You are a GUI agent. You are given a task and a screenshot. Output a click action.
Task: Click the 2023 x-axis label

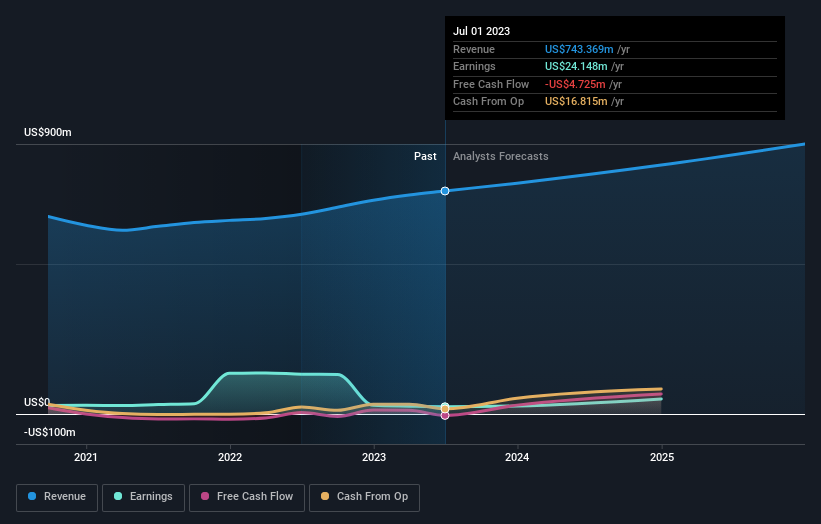click(x=374, y=458)
